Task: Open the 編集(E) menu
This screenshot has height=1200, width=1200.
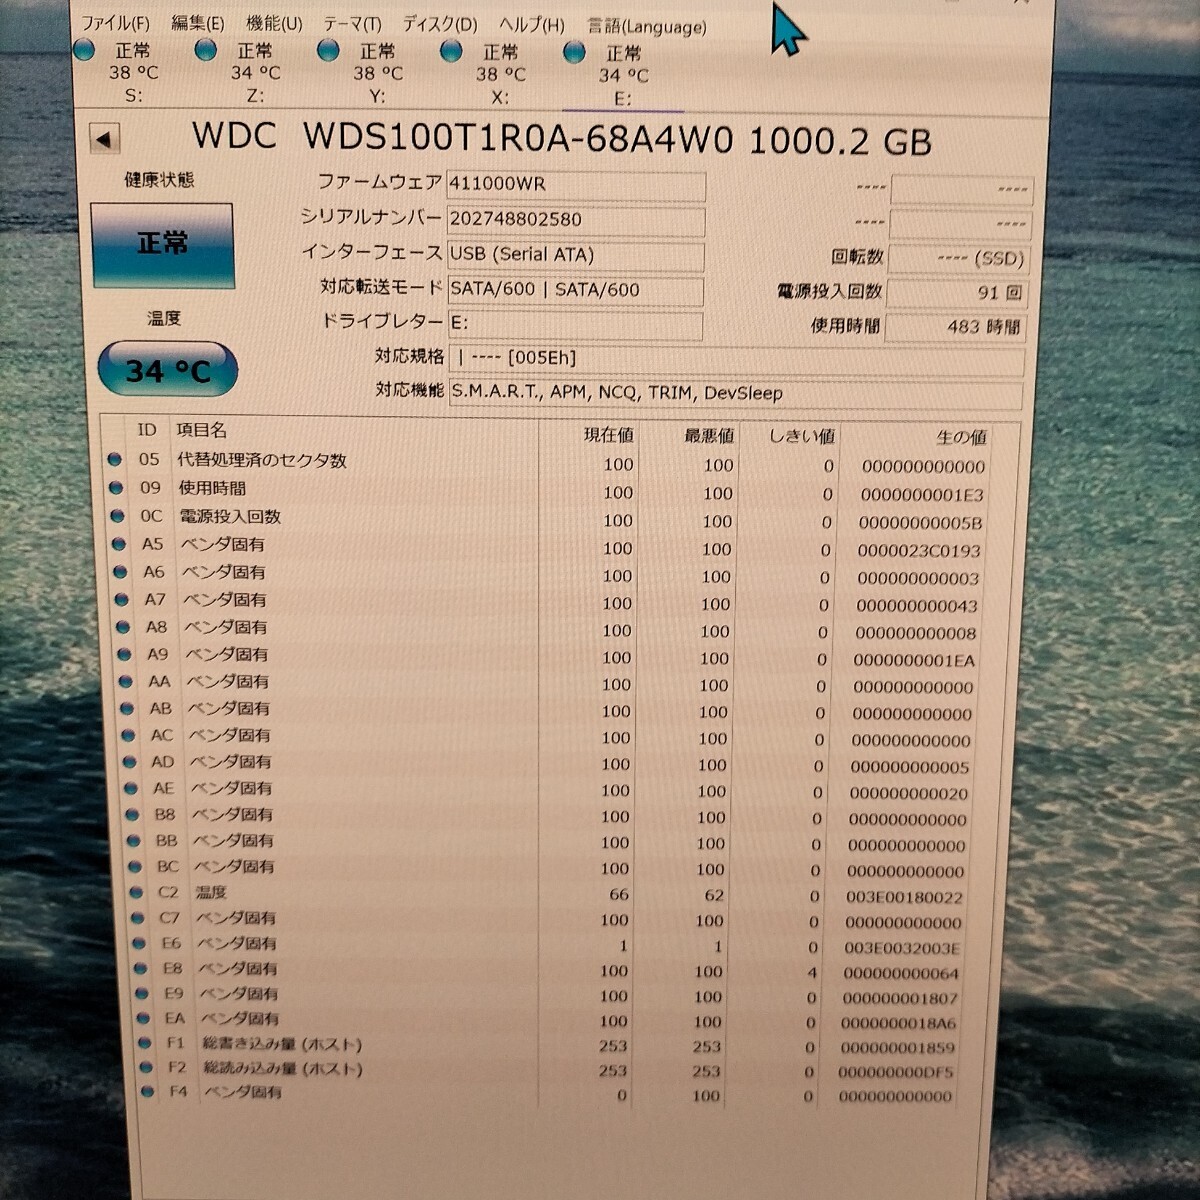Action: coord(197,22)
